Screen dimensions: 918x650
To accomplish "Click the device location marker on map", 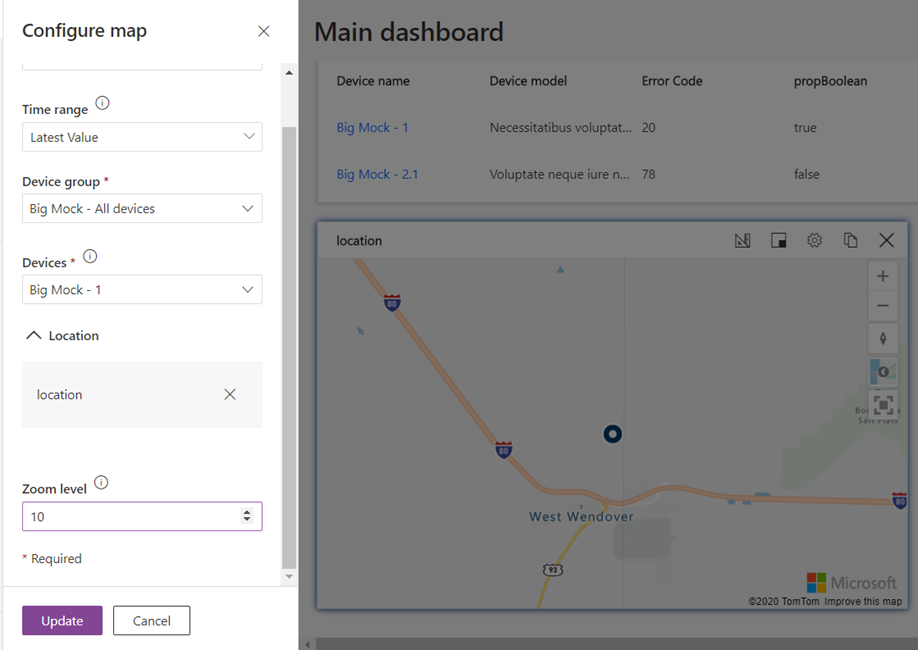I will (x=612, y=434).
